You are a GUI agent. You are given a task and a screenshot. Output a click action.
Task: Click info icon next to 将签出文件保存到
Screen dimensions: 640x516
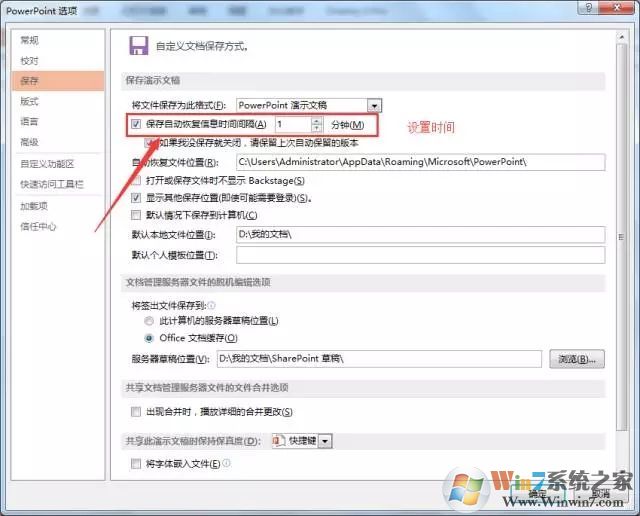[x=211, y=305]
